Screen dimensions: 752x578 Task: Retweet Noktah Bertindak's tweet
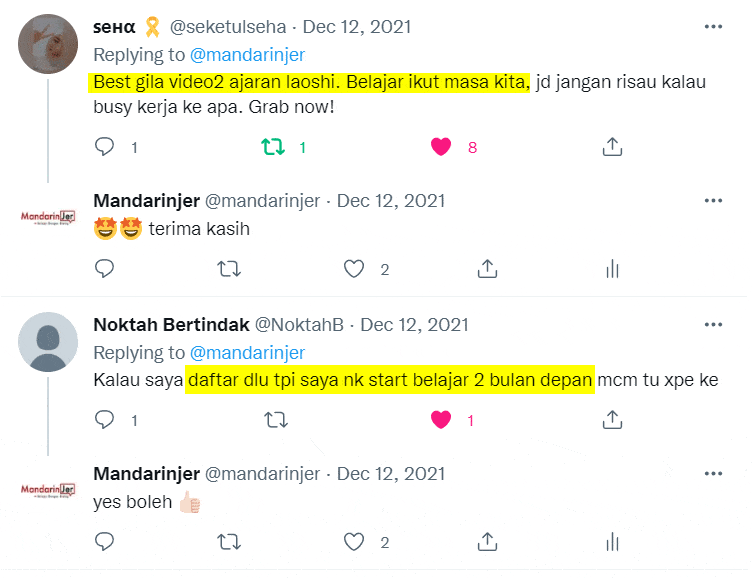click(x=272, y=421)
